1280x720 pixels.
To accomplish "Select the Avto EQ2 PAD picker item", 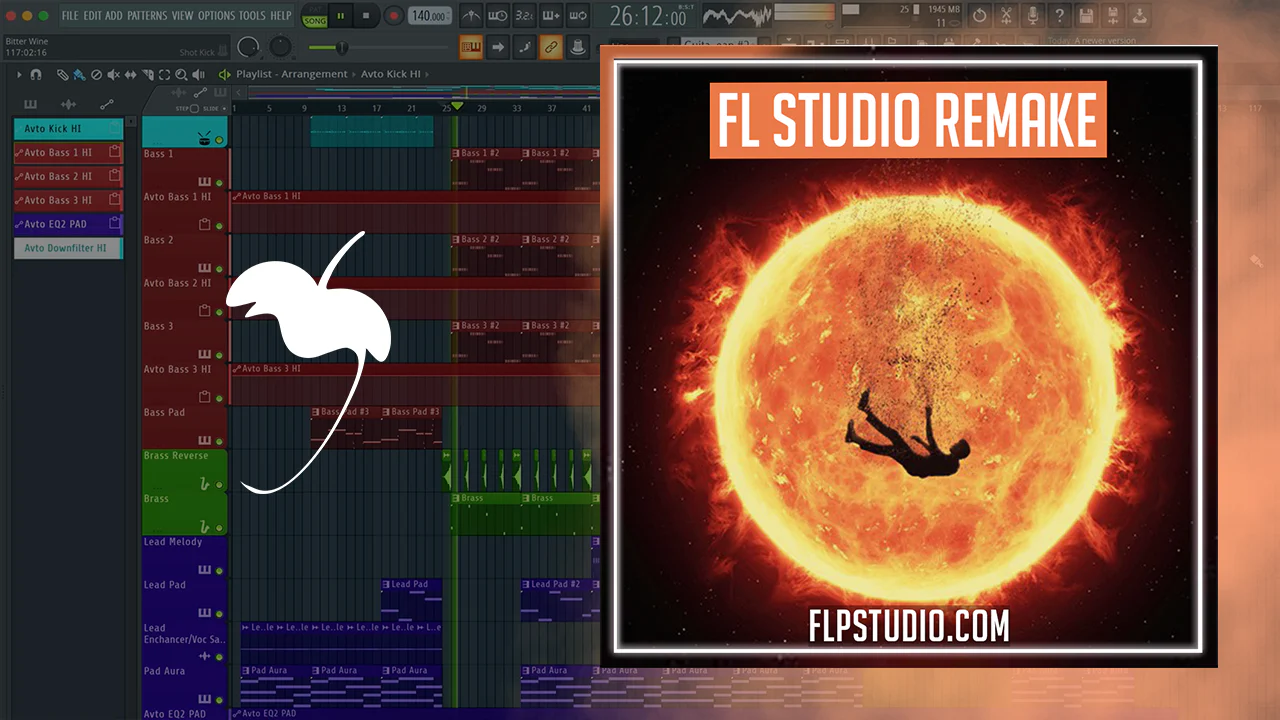I will [68, 225].
